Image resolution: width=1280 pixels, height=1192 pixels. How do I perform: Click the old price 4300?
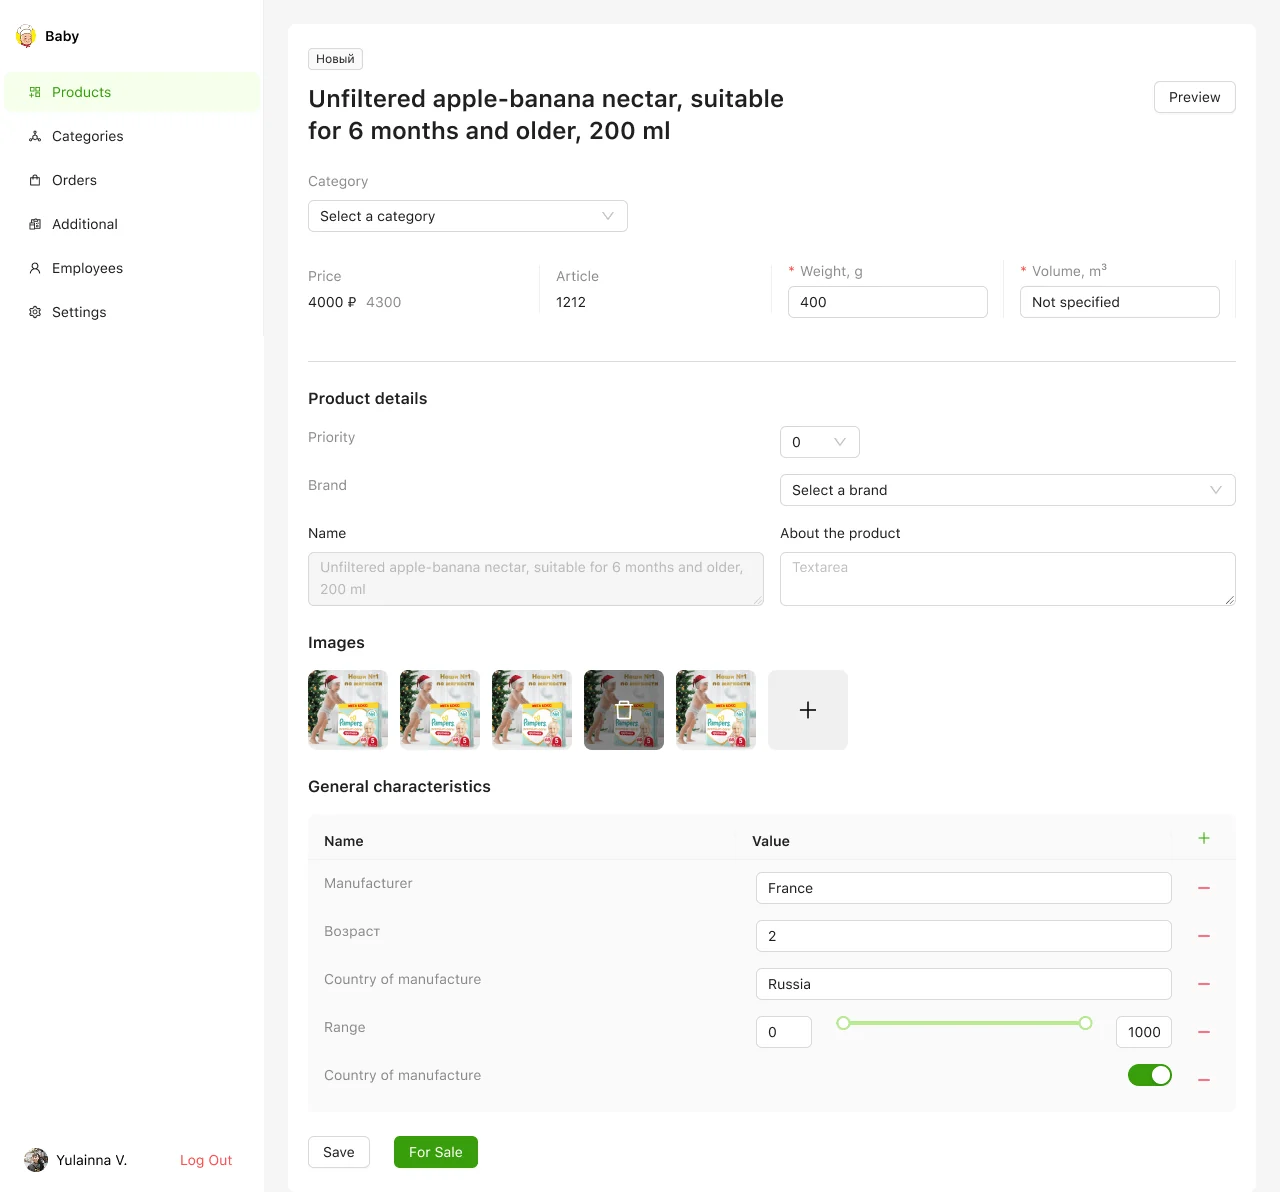pyautogui.click(x=384, y=302)
